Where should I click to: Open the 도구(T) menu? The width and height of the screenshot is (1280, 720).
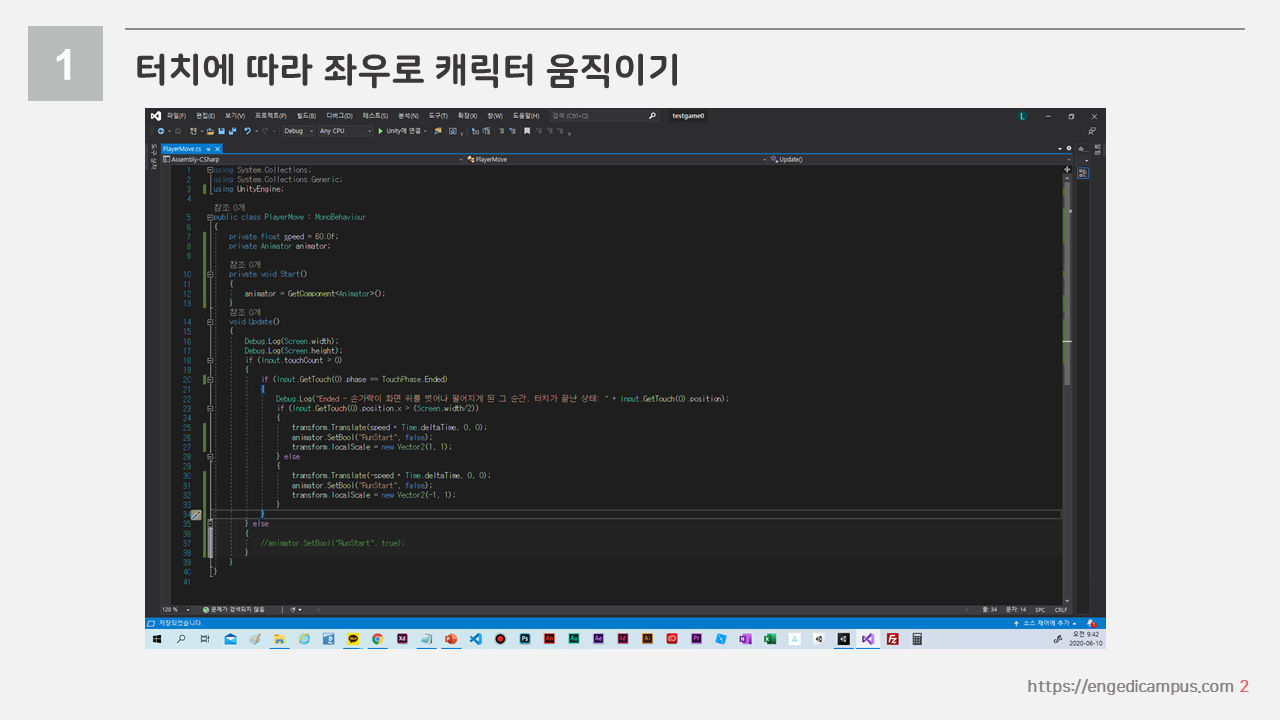pos(438,116)
